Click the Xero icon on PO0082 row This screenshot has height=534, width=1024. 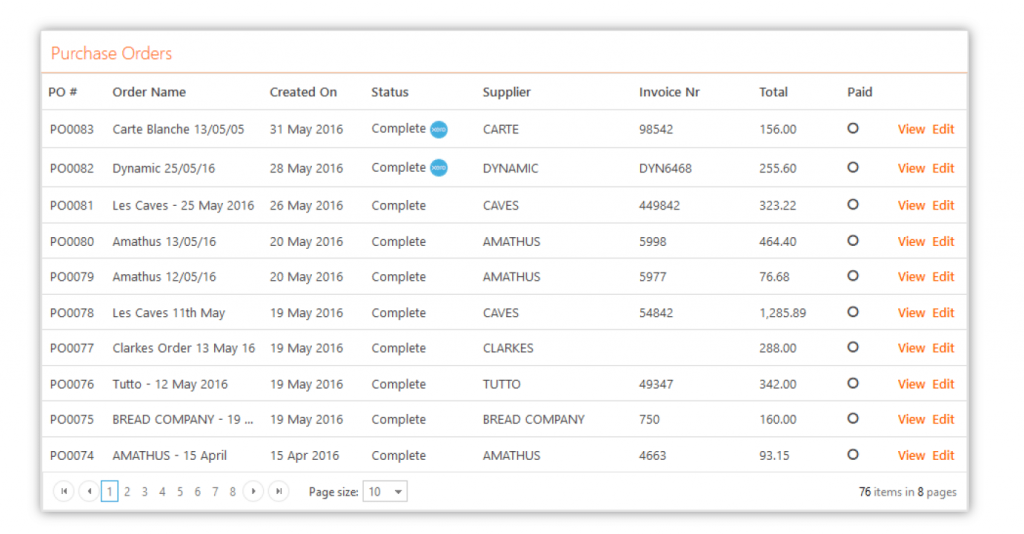(439, 168)
